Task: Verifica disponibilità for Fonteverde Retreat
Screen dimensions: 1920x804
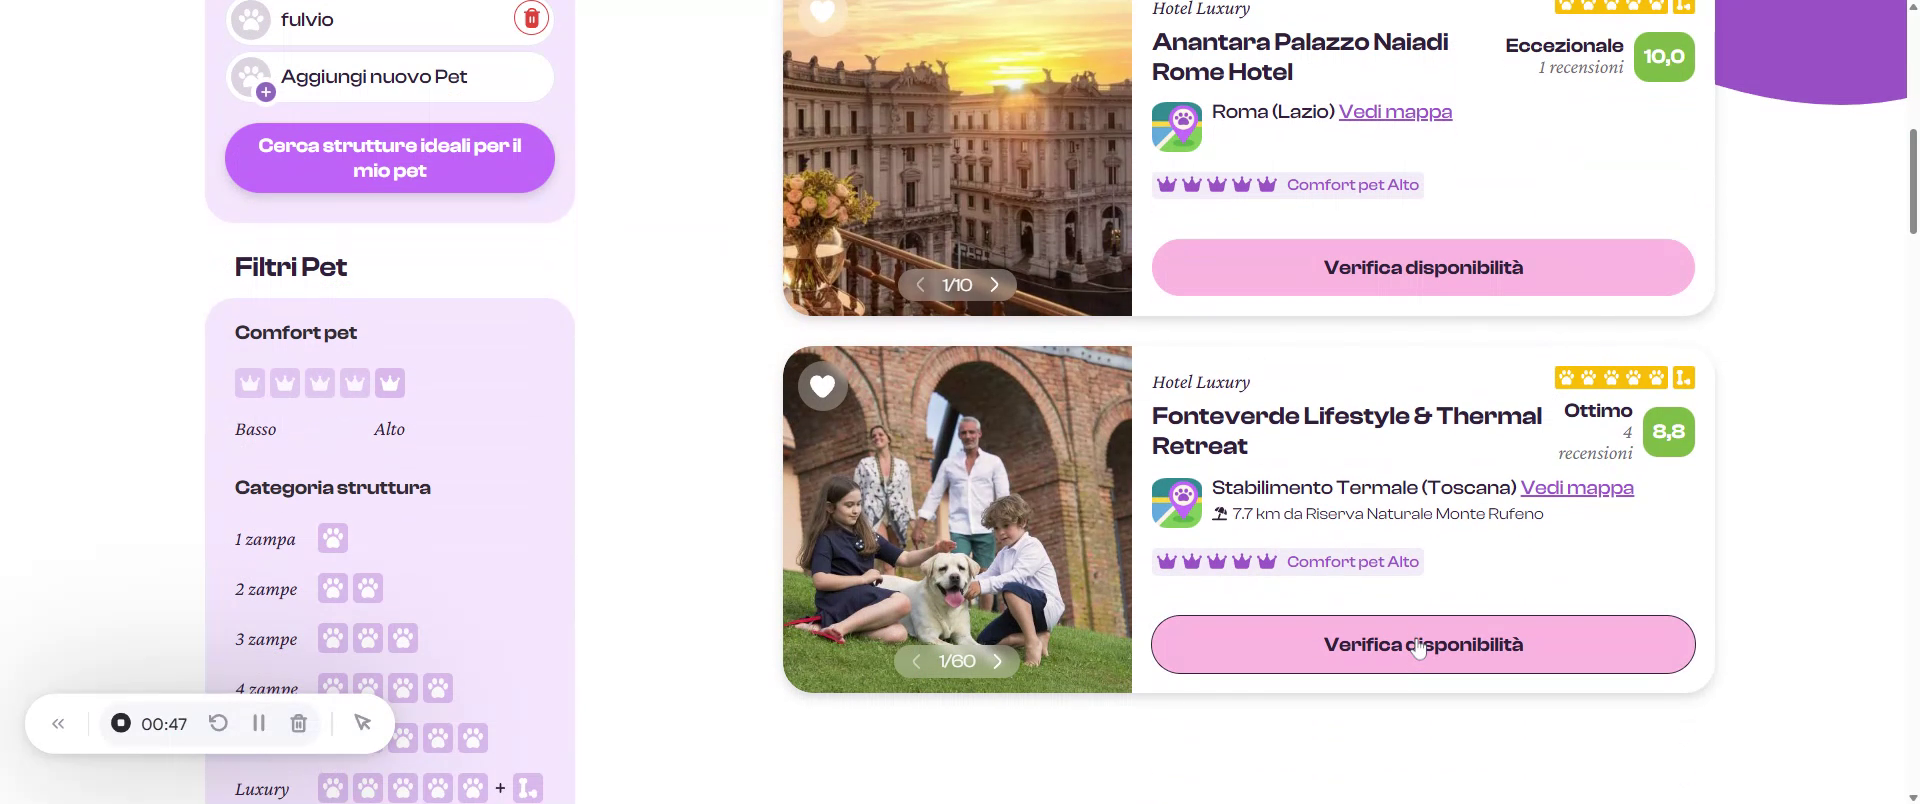Action: coord(1423,644)
